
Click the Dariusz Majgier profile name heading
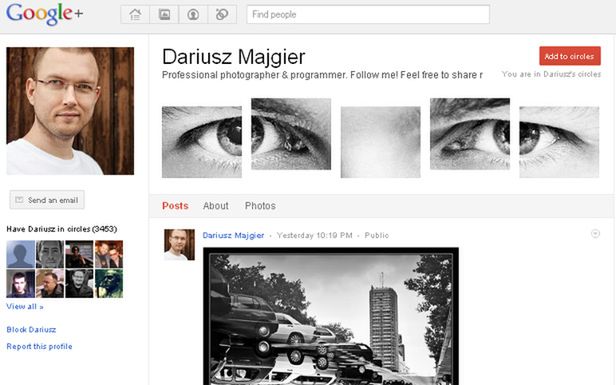tap(233, 57)
